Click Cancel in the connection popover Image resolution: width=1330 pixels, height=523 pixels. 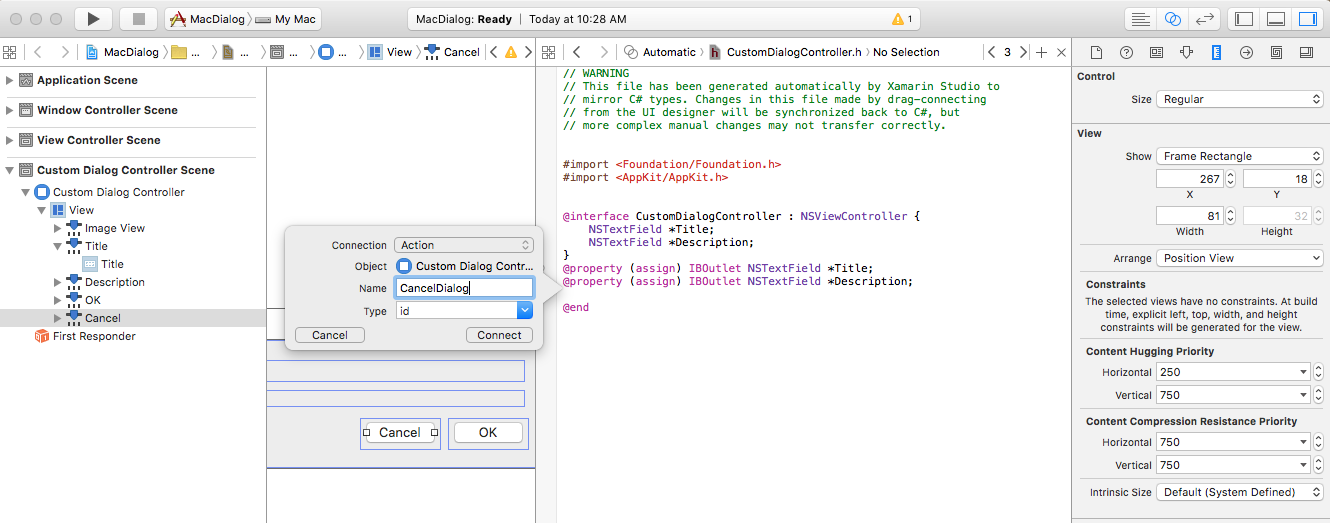[330, 335]
